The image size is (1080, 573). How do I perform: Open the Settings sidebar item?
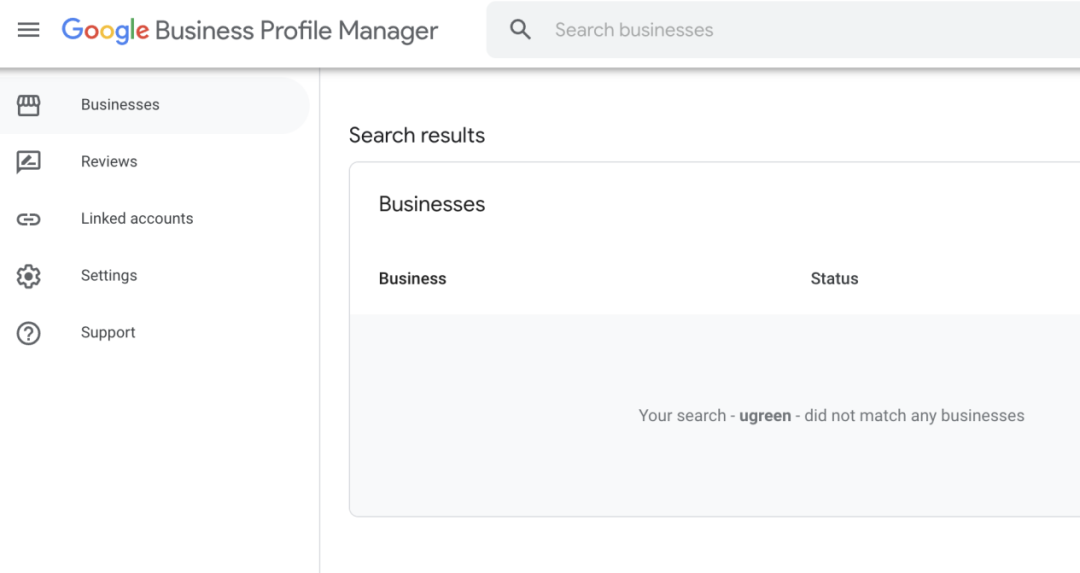[x=109, y=275]
